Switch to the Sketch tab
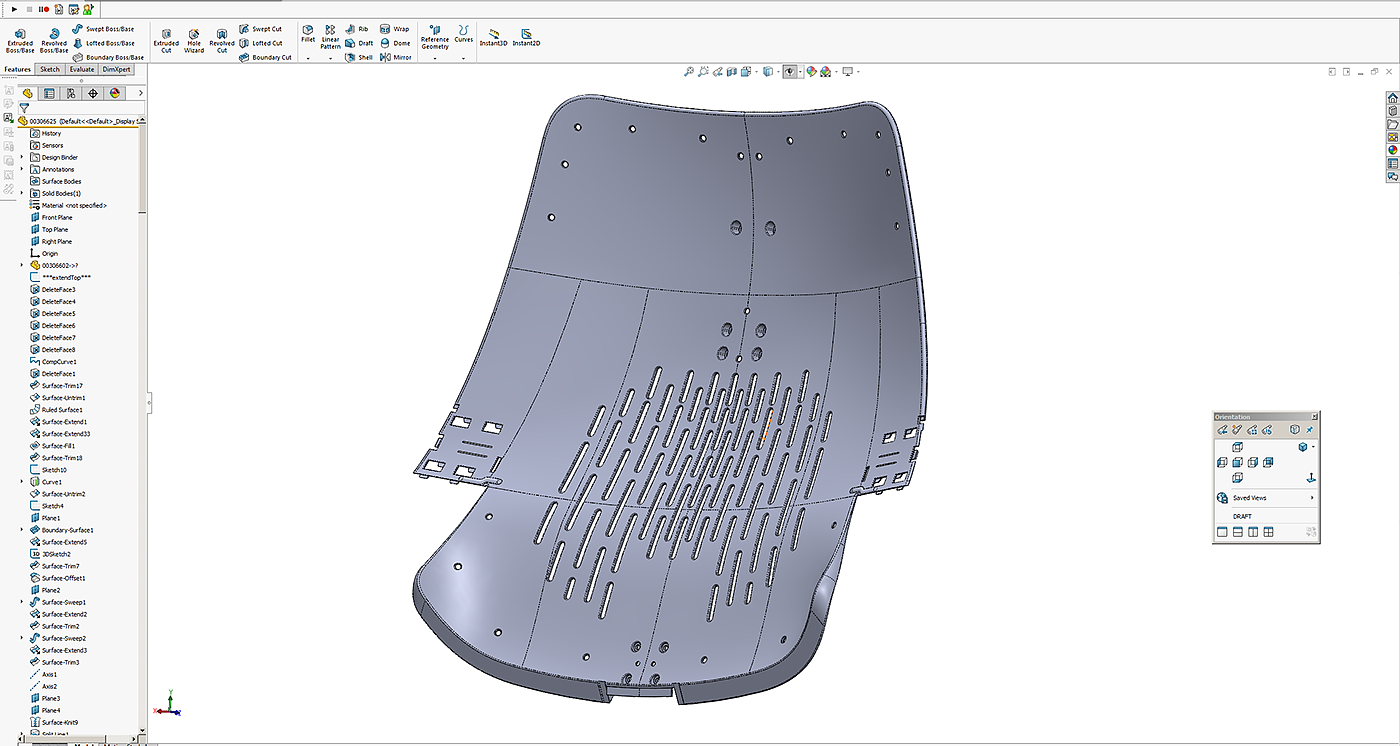1400x746 pixels. (50, 69)
